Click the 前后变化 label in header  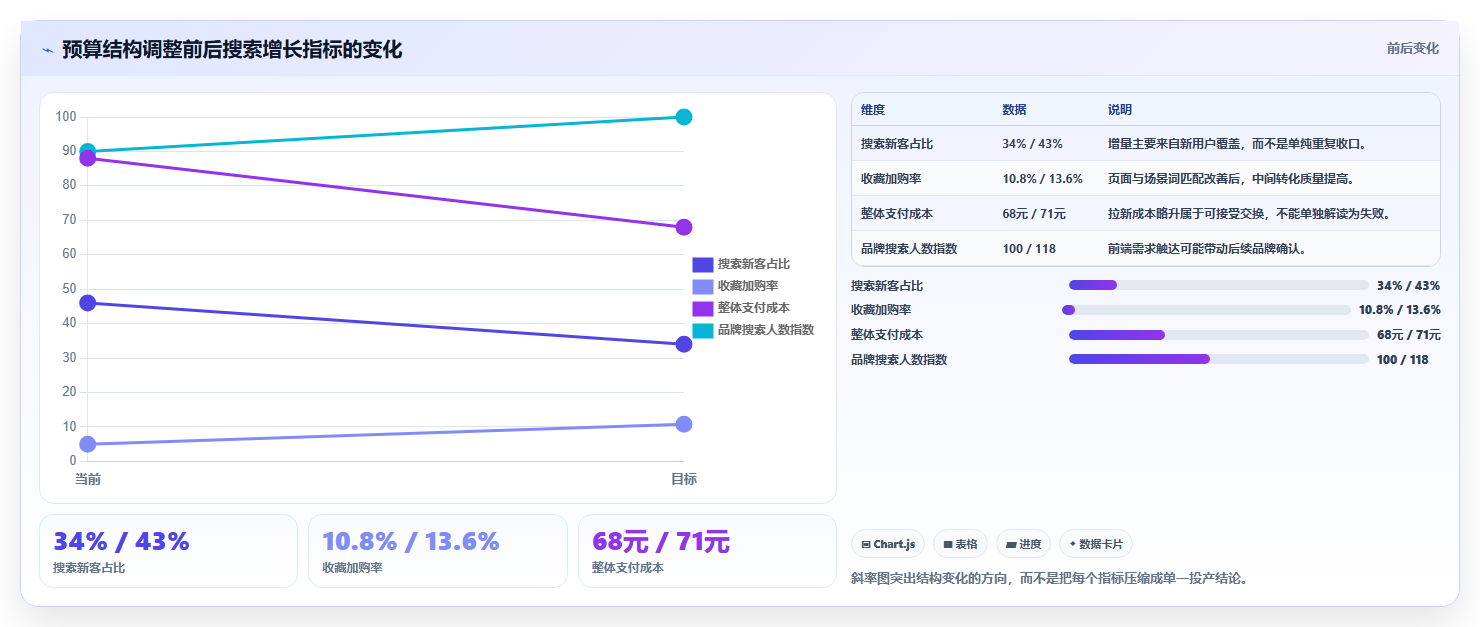pos(1412,48)
